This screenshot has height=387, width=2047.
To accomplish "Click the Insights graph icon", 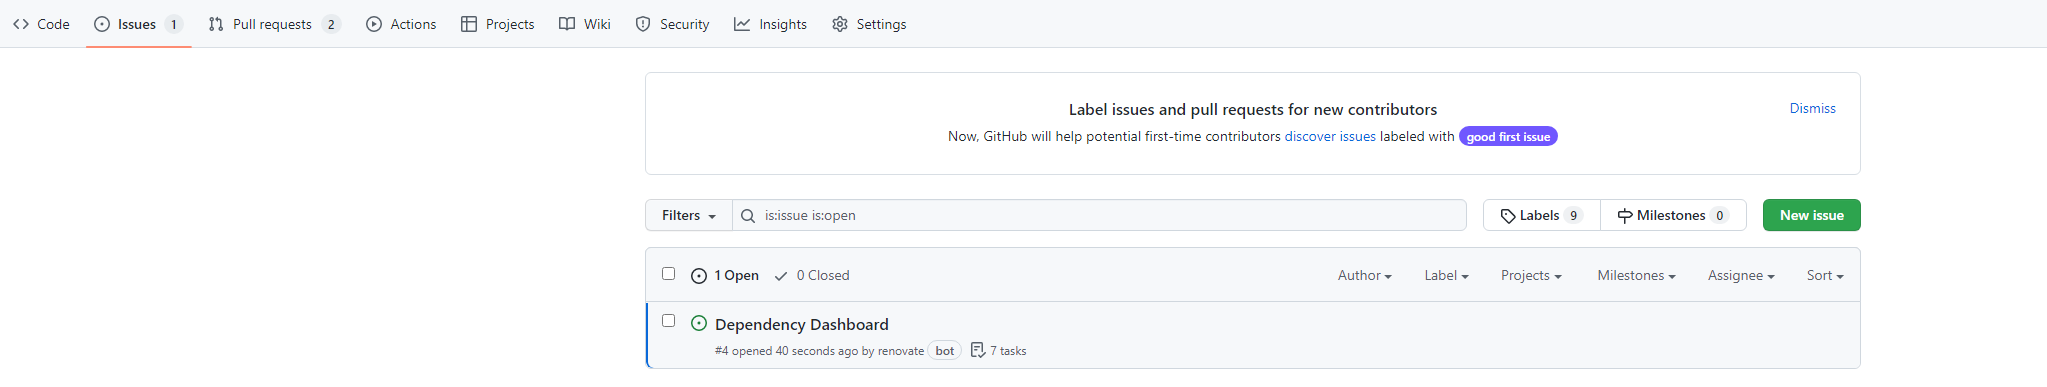I will [742, 24].
